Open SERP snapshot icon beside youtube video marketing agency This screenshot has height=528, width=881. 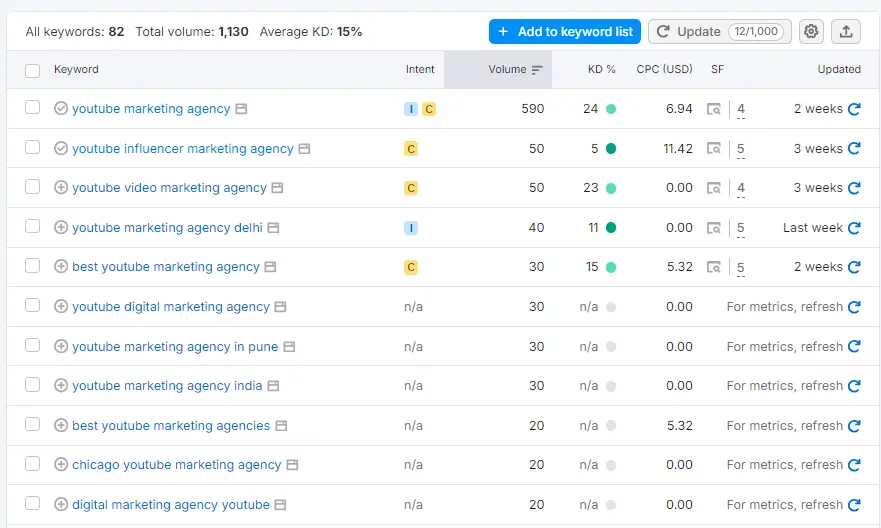tap(277, 188)
